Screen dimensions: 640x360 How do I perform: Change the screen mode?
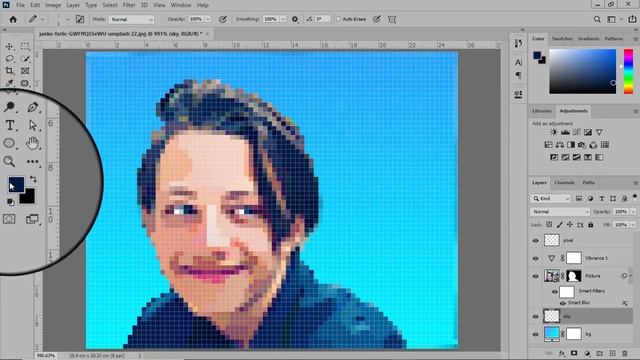pos(32,219)
